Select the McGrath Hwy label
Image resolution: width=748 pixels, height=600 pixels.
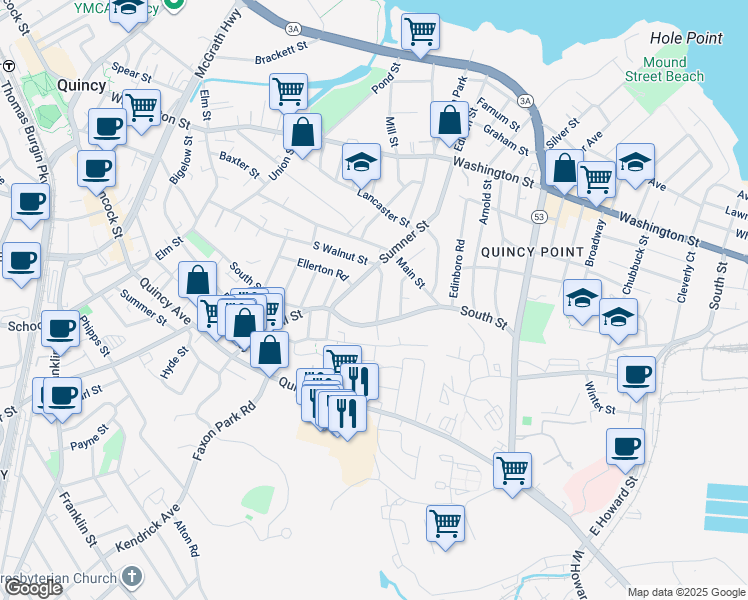click(x=218, y=43)
